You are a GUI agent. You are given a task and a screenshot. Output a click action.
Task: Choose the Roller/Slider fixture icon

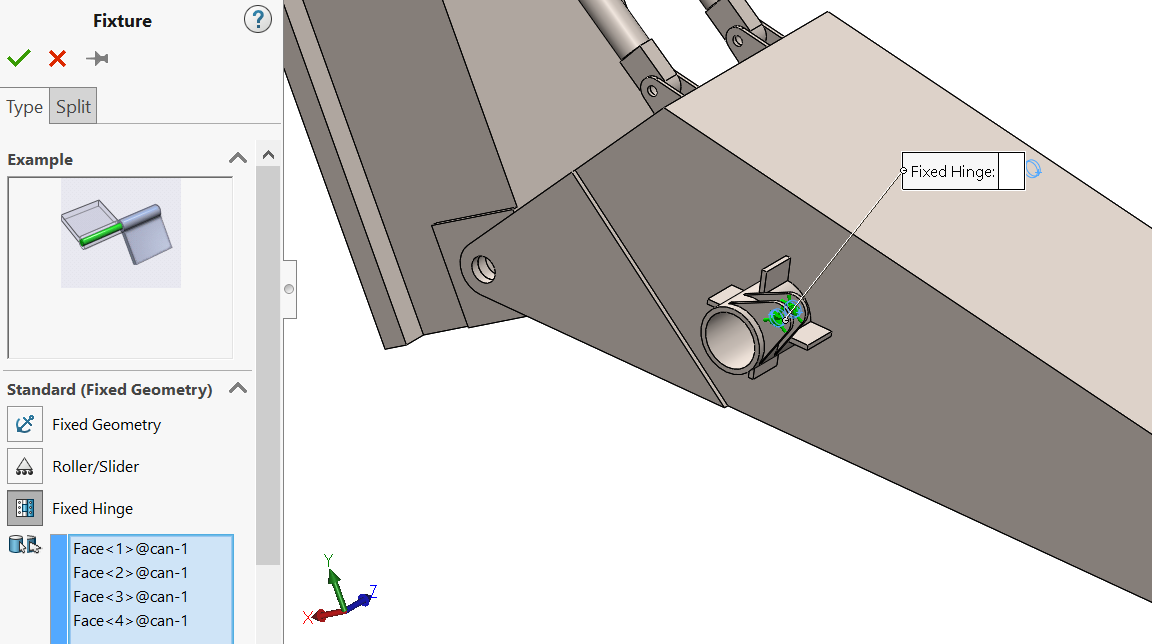click(25, 466)
